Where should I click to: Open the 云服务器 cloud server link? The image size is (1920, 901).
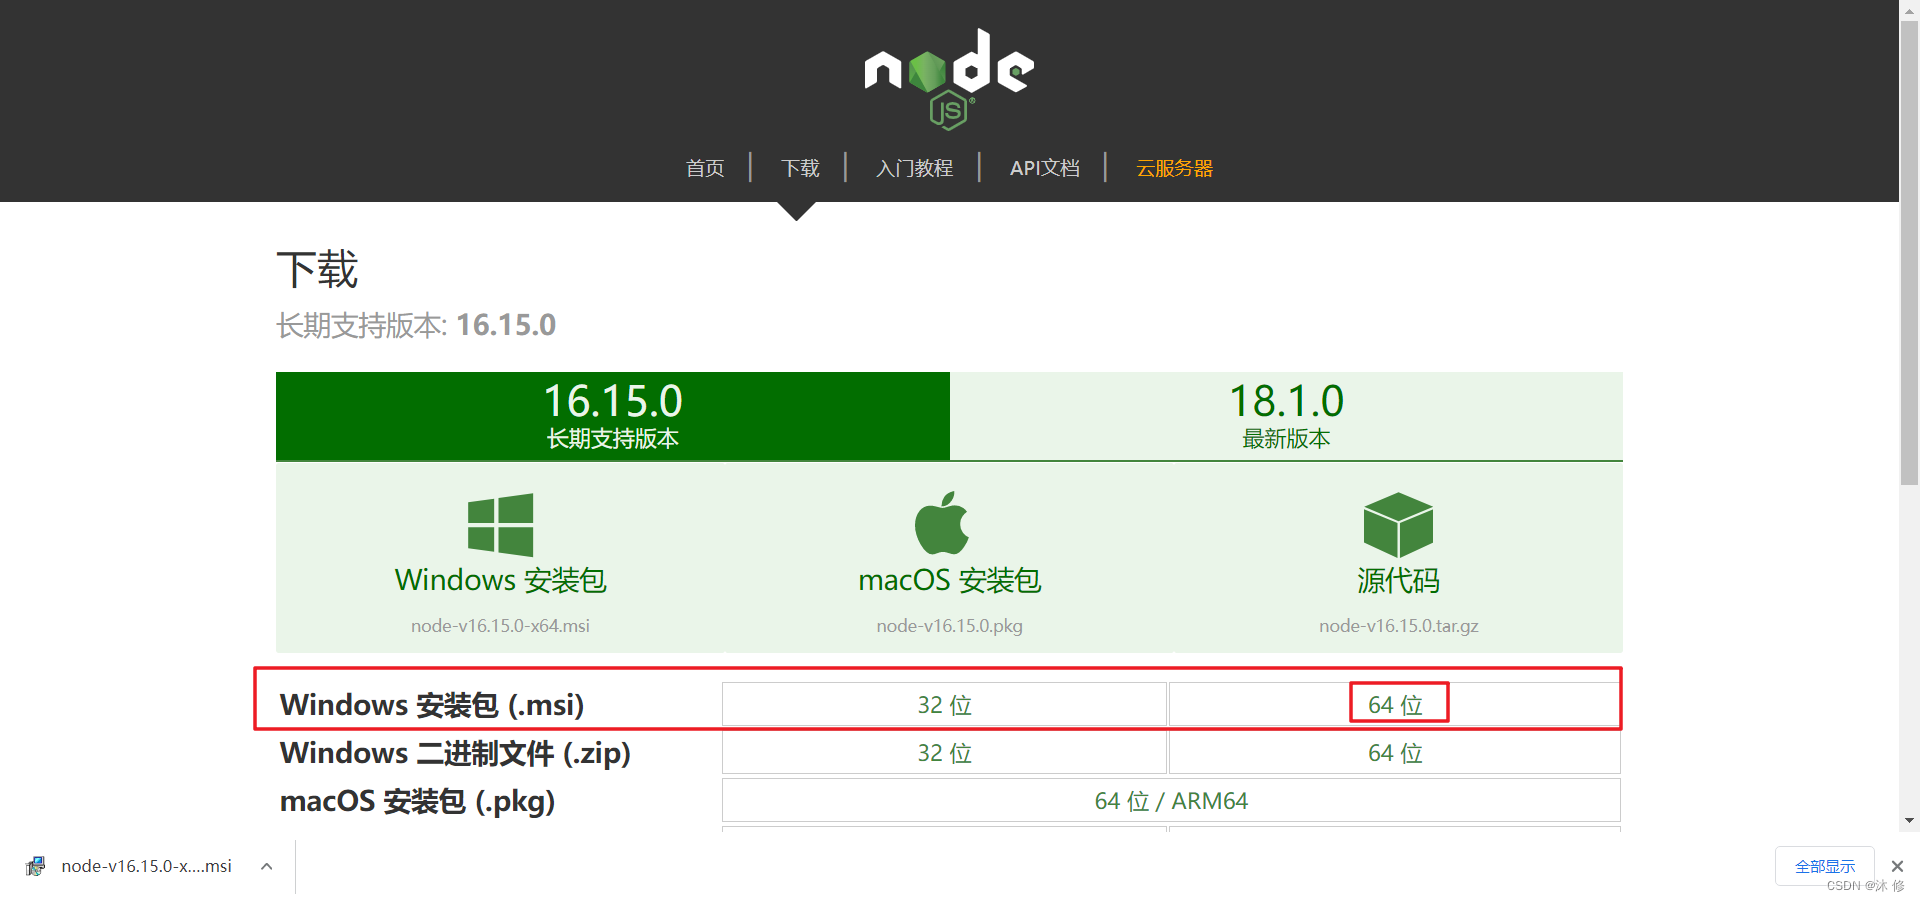[x=1174, y=168]
